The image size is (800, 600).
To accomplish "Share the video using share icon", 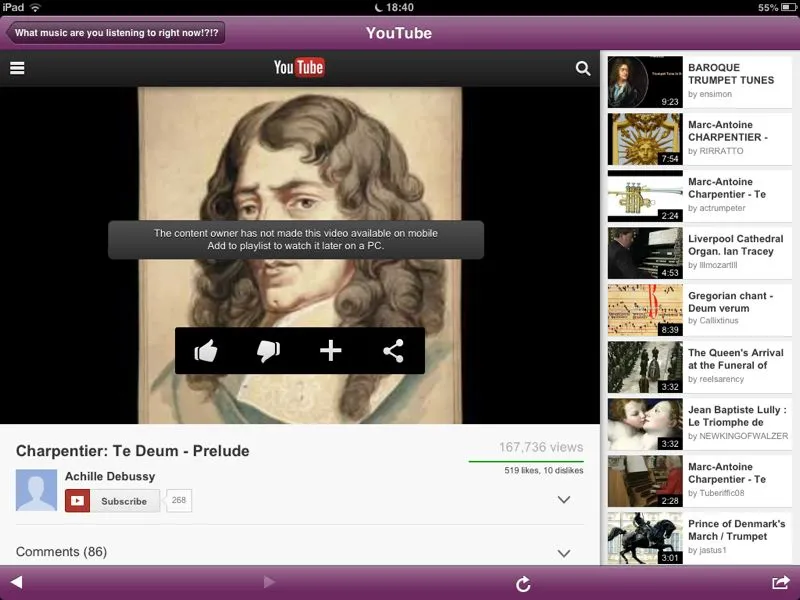I will [393, 351].
